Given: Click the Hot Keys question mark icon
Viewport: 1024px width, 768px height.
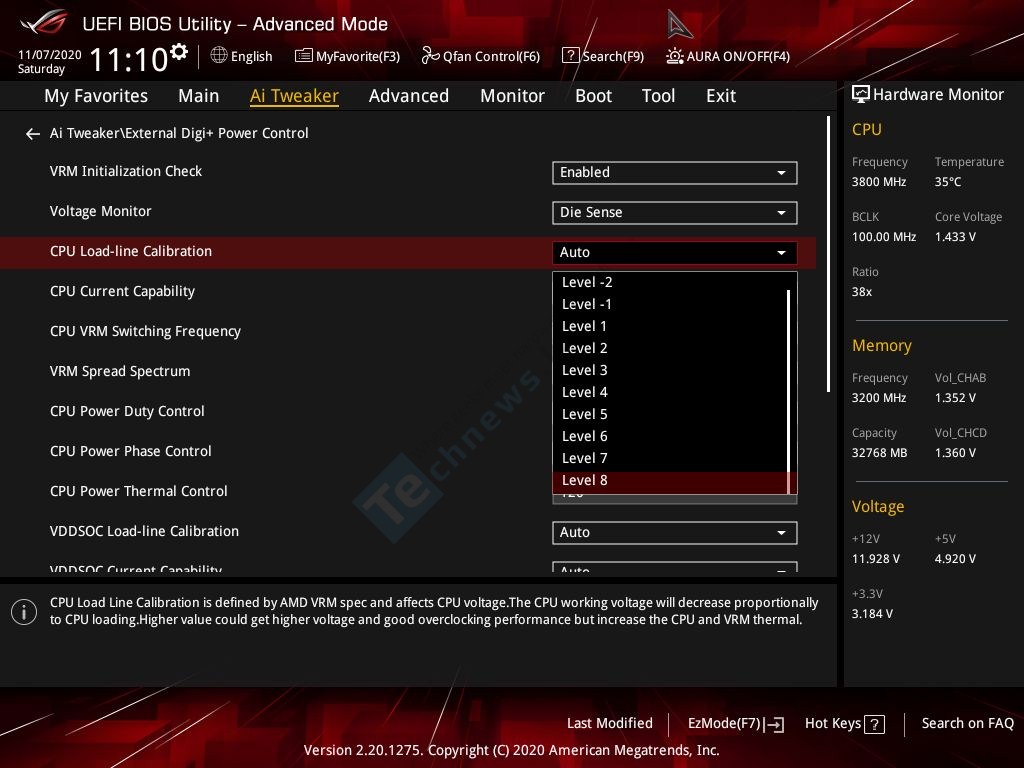Looking at the screenshot, I should tap(874, 724).
